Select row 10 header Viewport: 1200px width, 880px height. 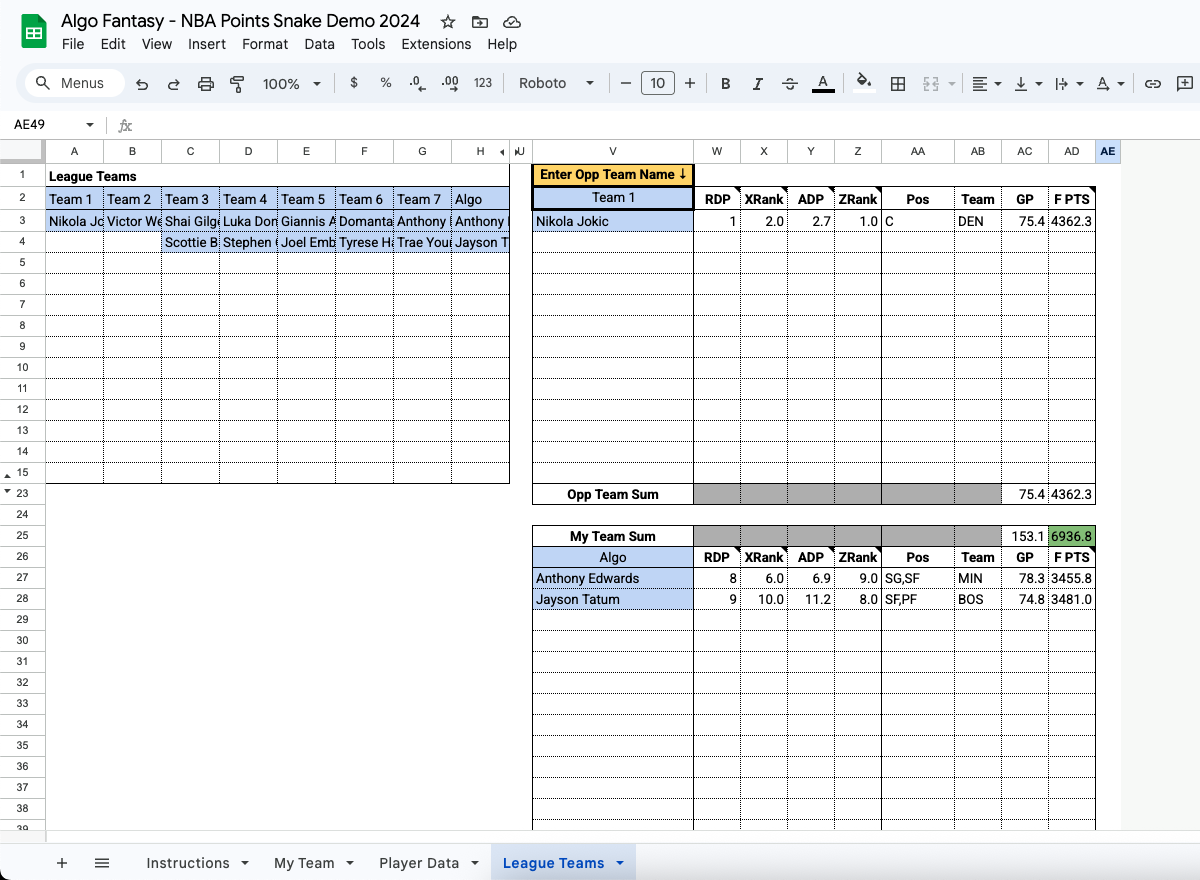(x=22, y=367)
